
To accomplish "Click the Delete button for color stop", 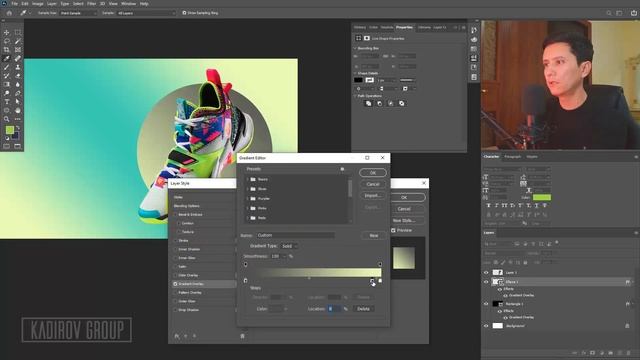I will click(363, 309).
